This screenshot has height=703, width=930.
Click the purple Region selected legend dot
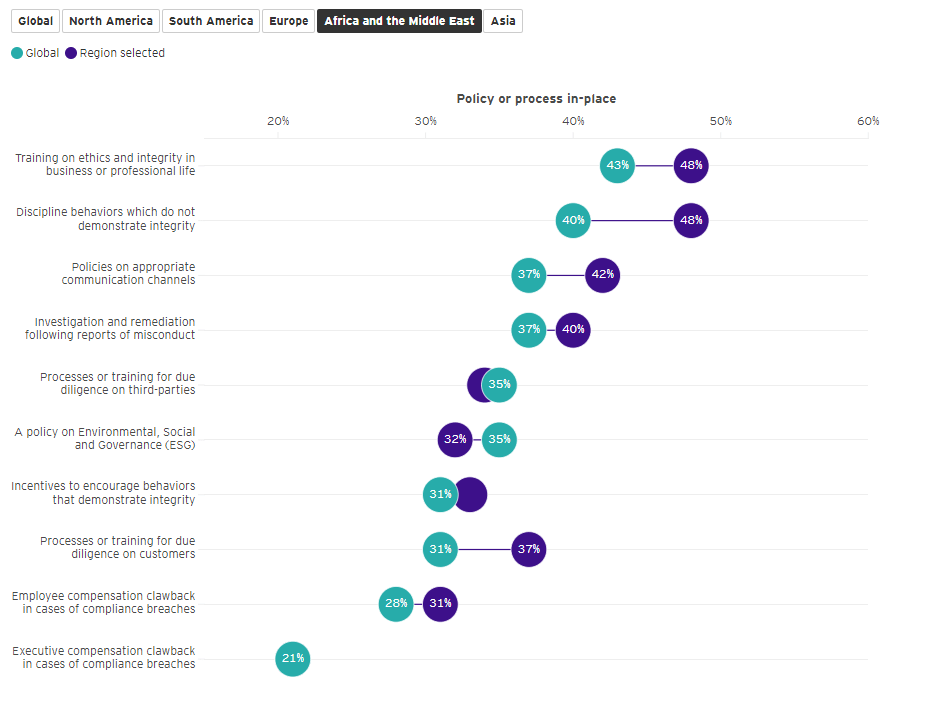tap(71, 53)
